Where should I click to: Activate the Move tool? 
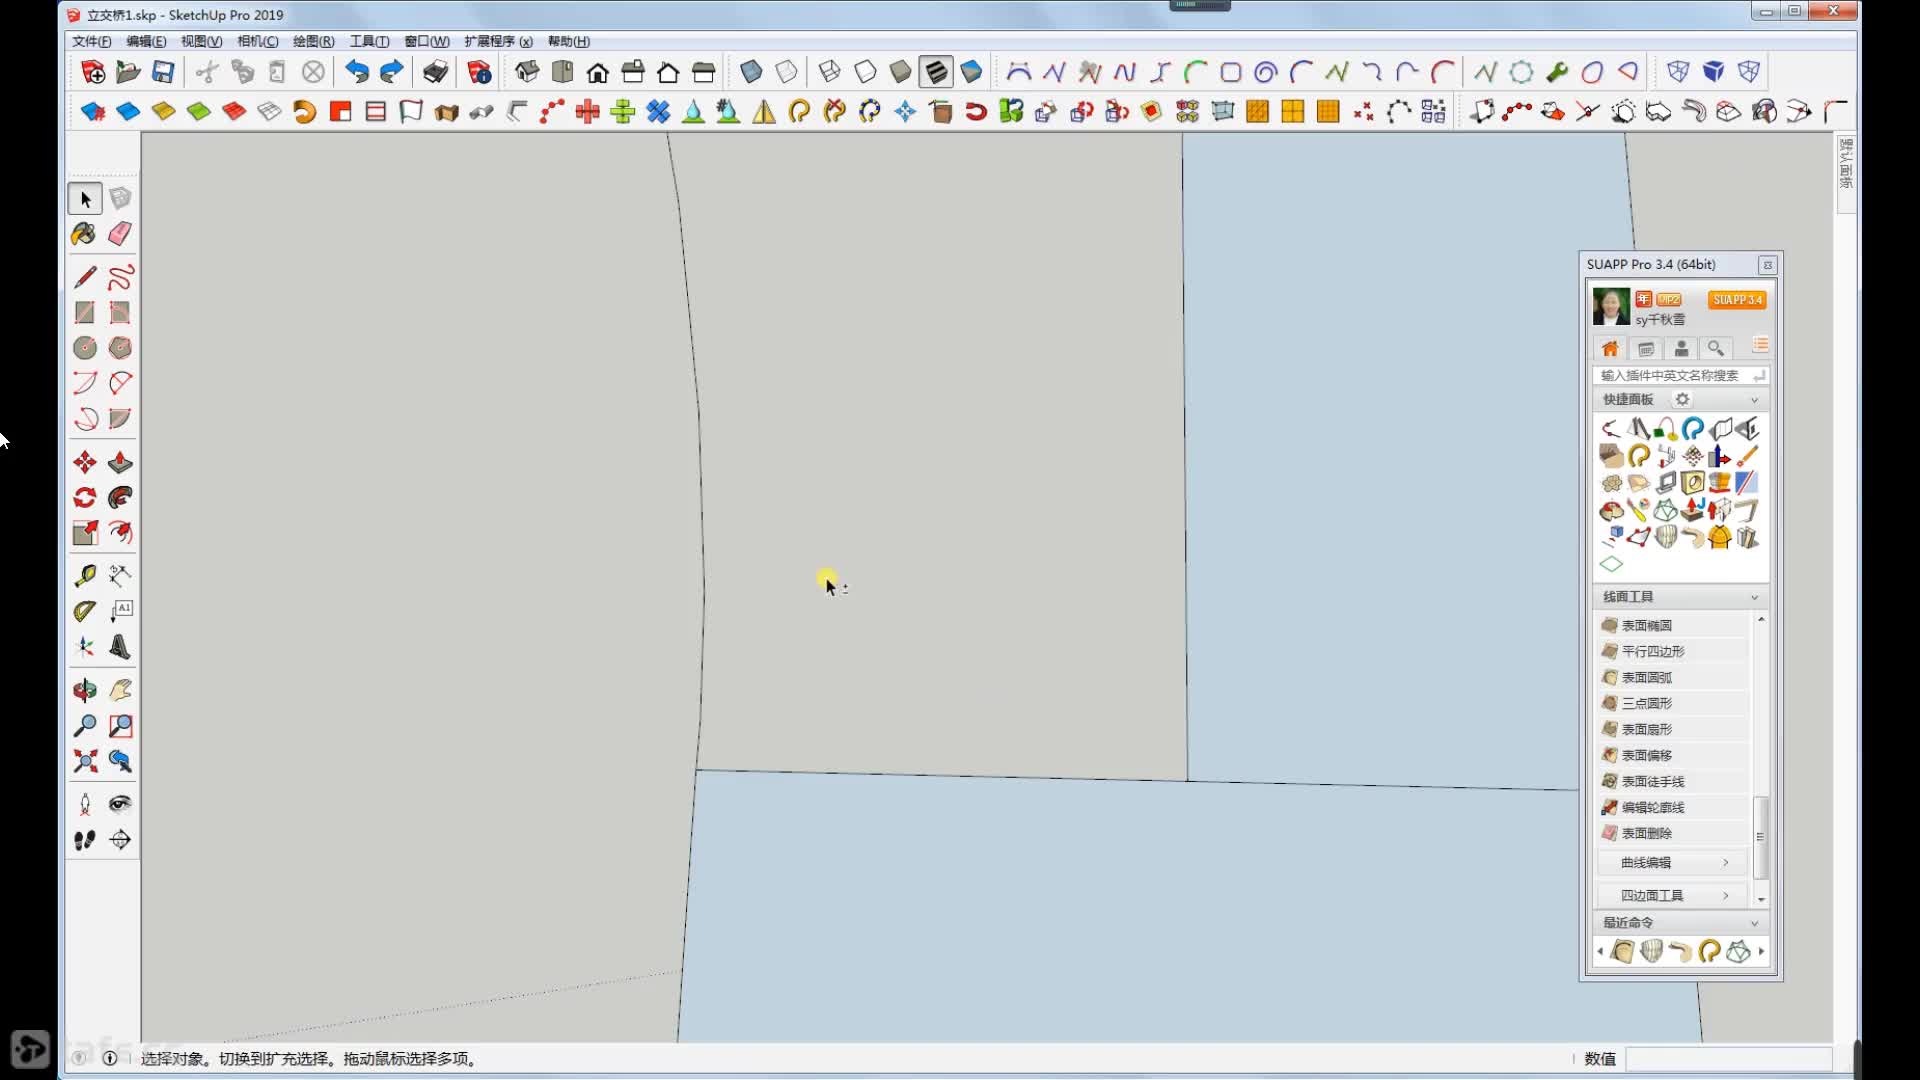(85, 462)
